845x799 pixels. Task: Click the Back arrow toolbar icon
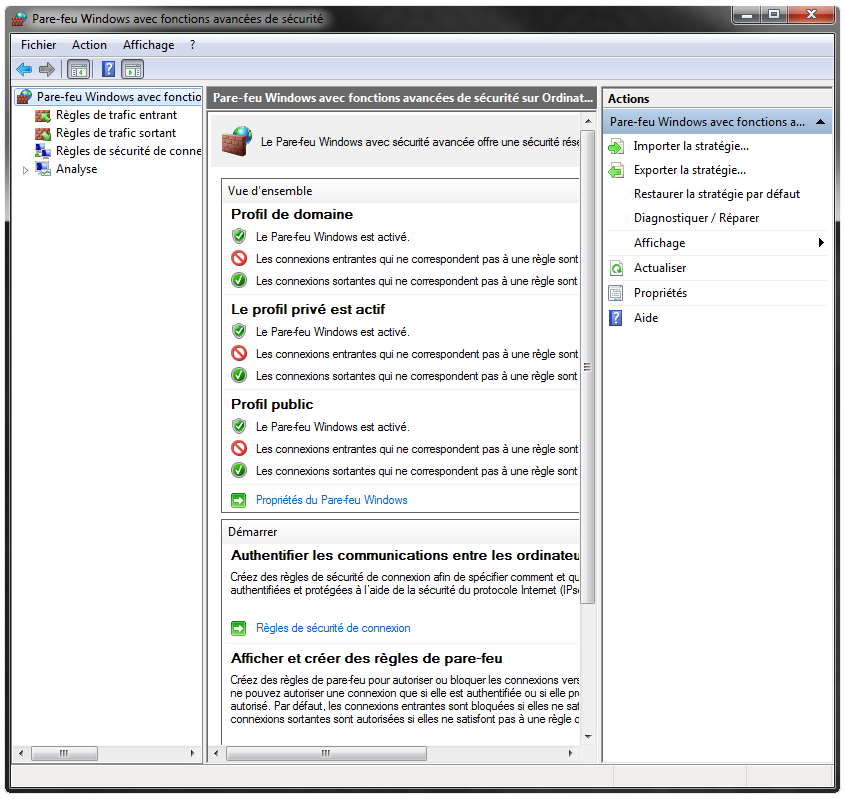point(24,70)
